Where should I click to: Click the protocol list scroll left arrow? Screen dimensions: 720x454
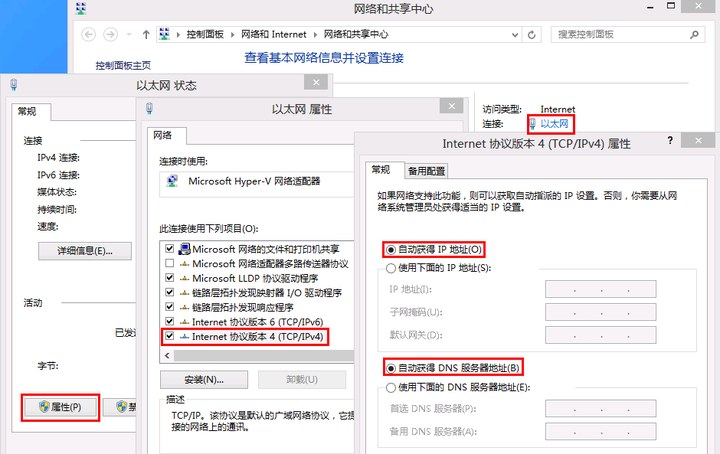(167, 355)
